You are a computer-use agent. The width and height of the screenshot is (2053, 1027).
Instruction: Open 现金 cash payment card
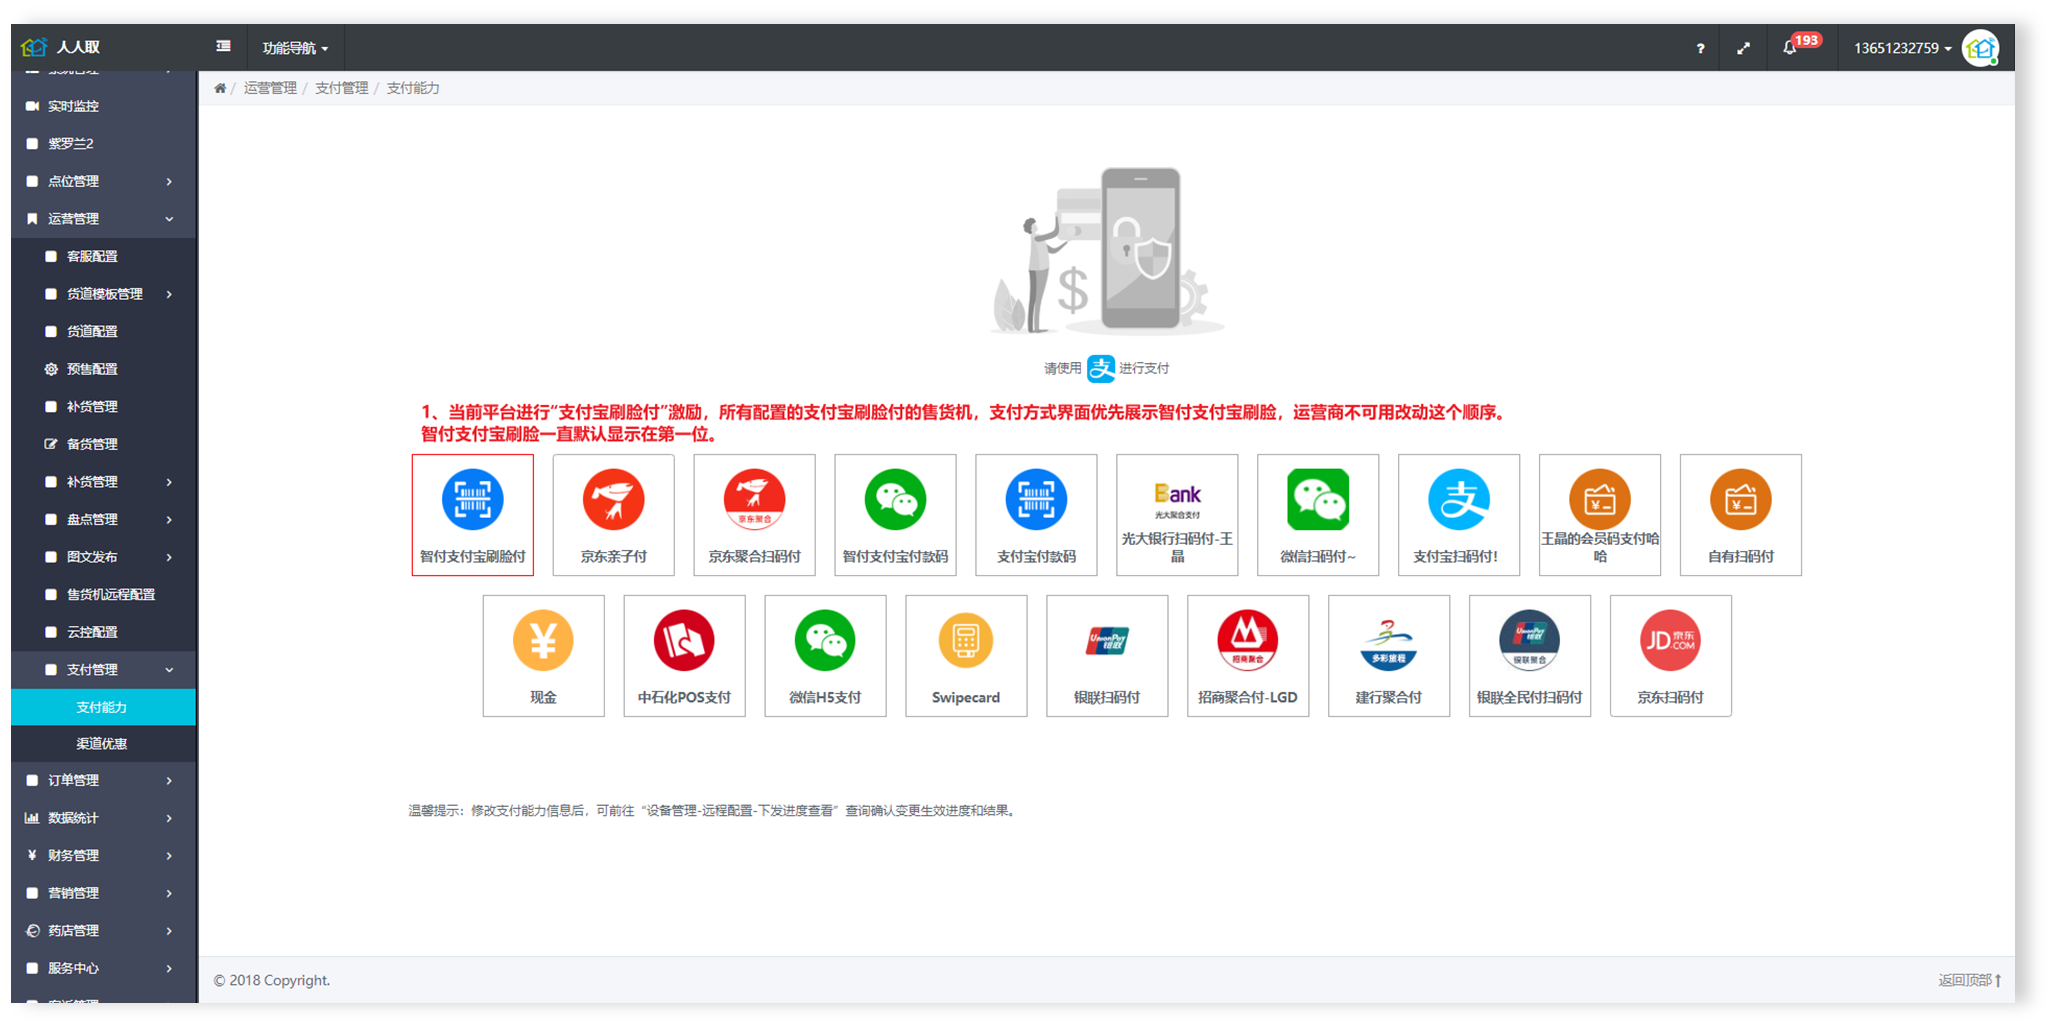coord(543,656)
